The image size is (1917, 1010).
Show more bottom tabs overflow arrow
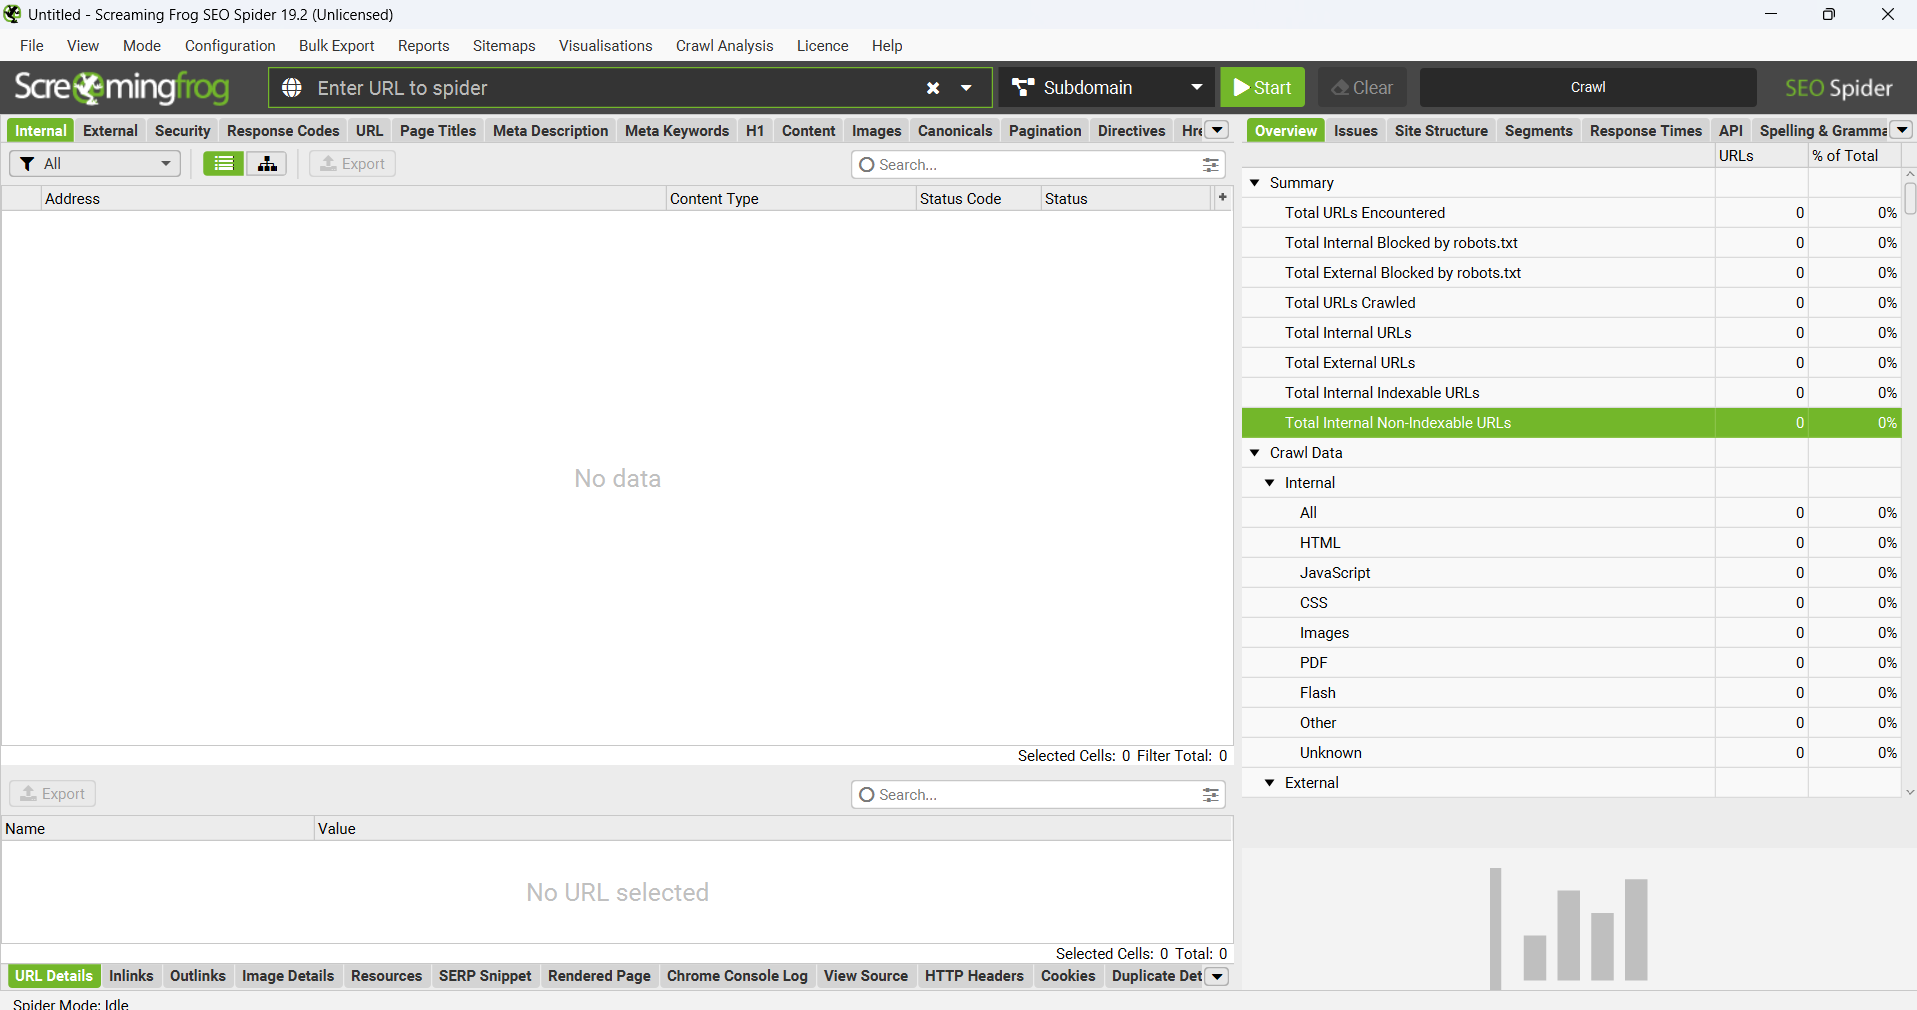pos(1217,977)
